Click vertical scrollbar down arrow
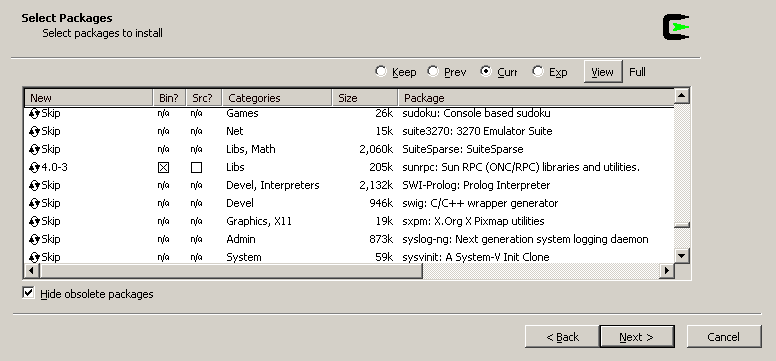Viewport: 776px width, 361px height. [x=682, y=256]
